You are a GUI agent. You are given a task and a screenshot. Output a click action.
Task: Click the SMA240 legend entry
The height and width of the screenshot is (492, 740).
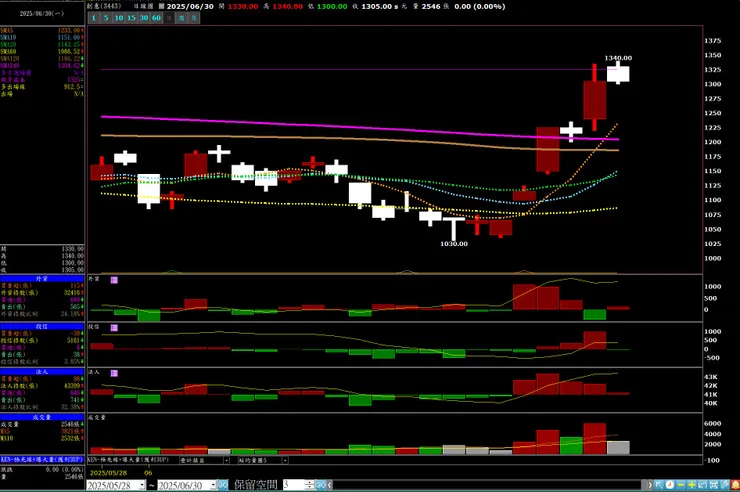click(x=42, y=66)
